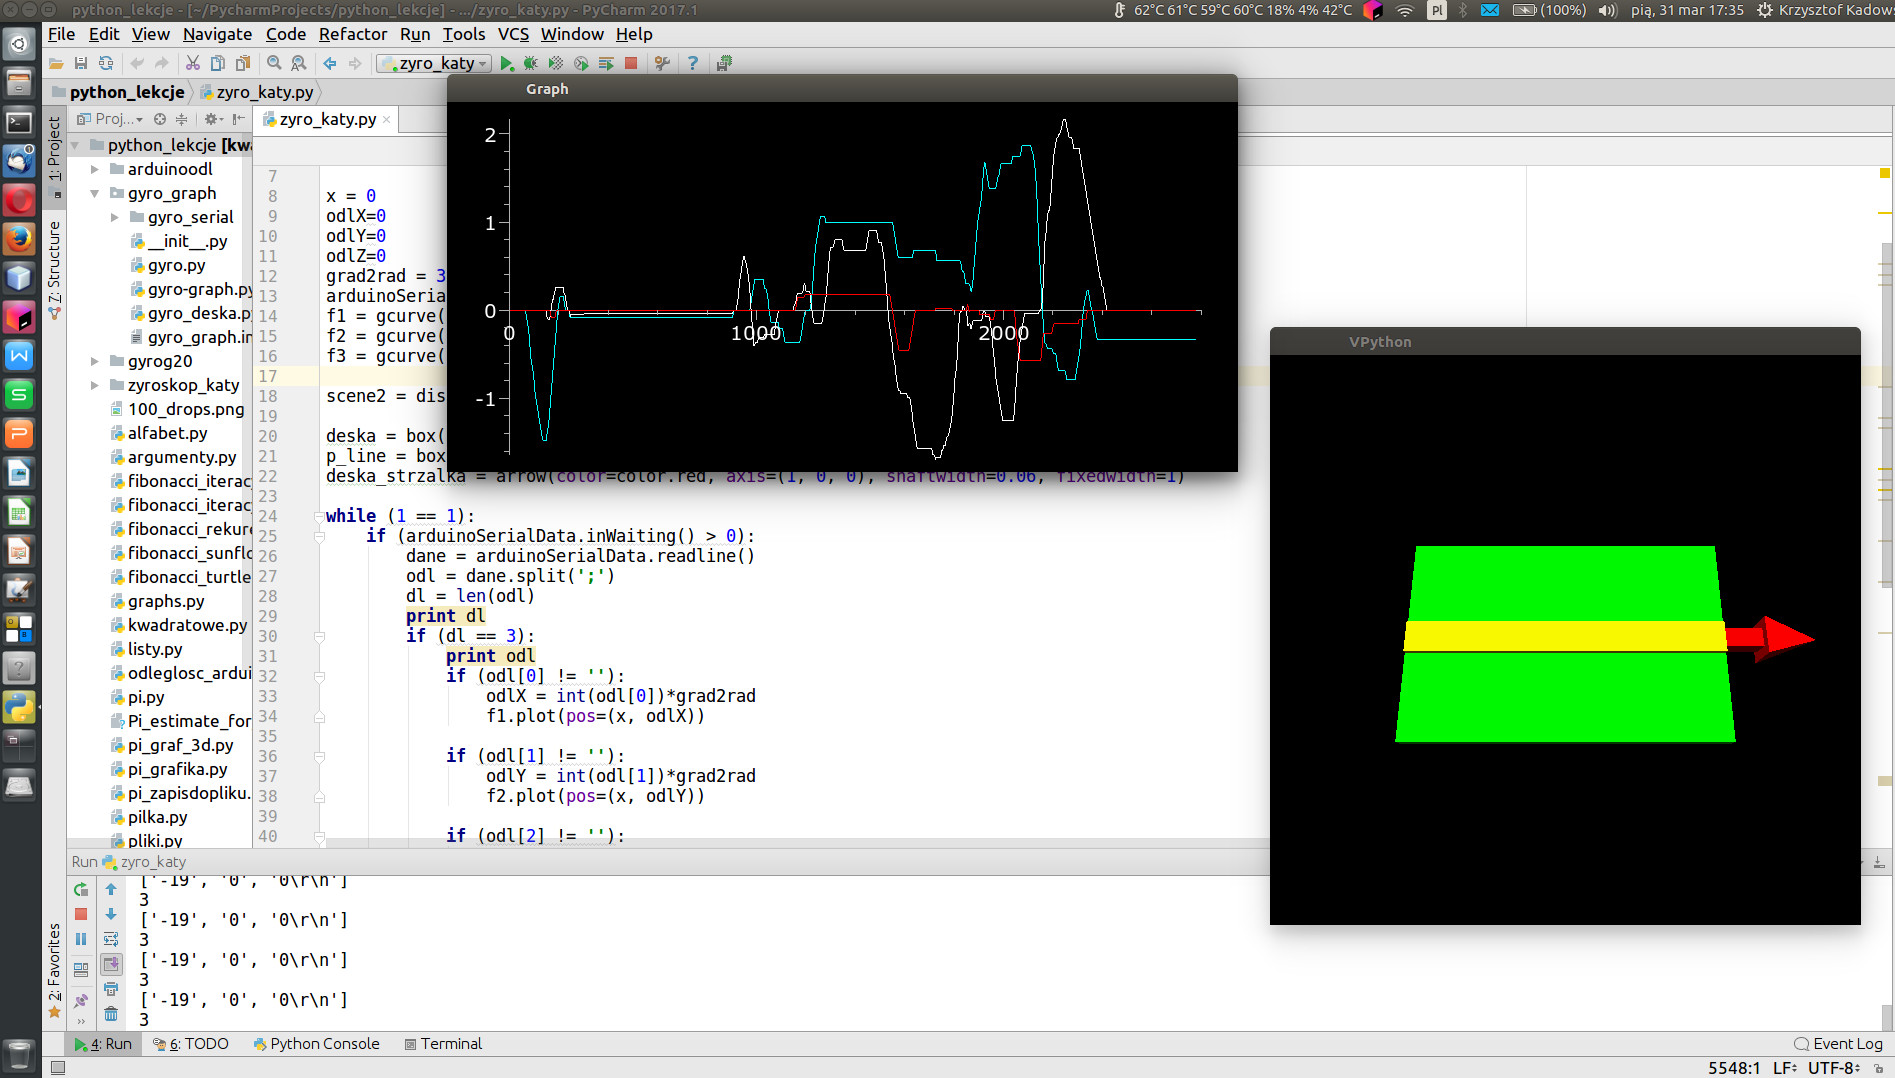Expand the zyroskop_katy folder
The image size is (1895, 1078).
click(95, 385)
